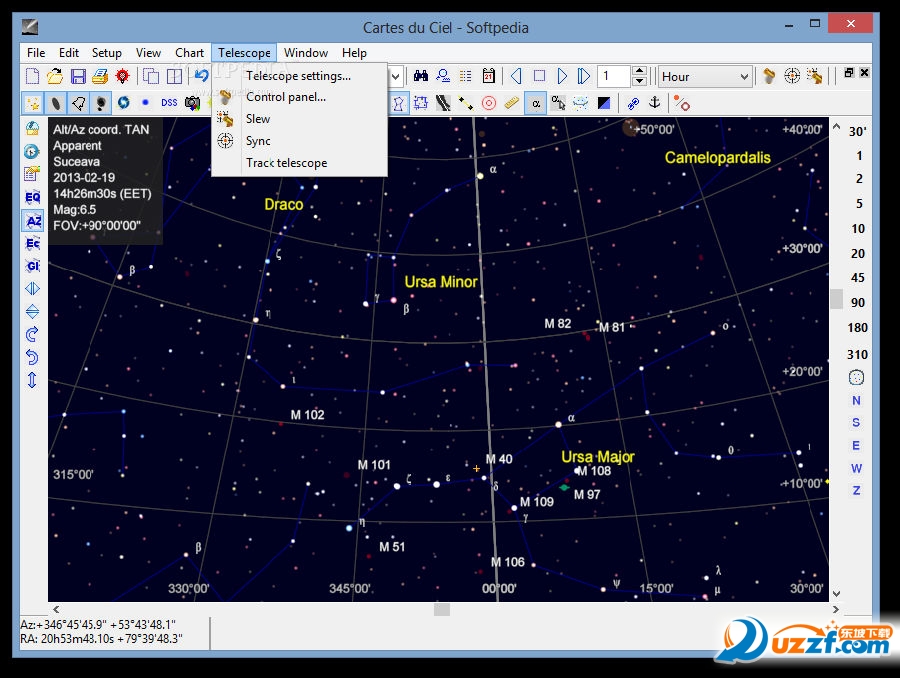Choose Slew from the Telescope menu
This screenshot has height=678, width=900.
pos(258,119)
